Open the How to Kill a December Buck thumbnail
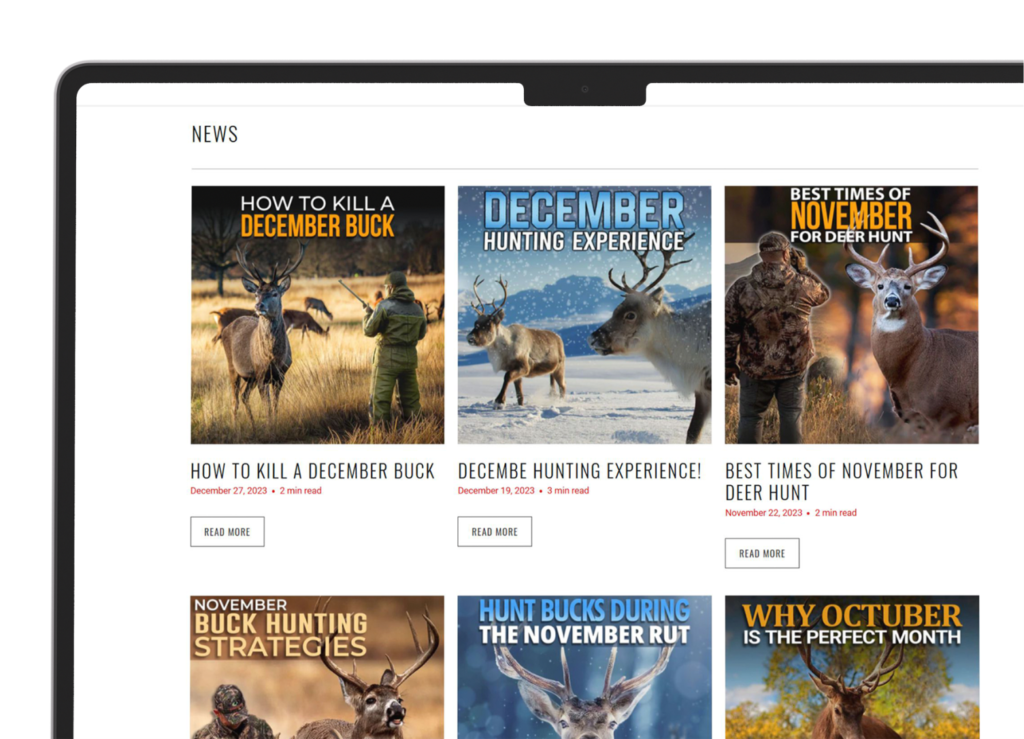Image resolution: width=1024 pixels, height=739 pixels. coord(317,315)
